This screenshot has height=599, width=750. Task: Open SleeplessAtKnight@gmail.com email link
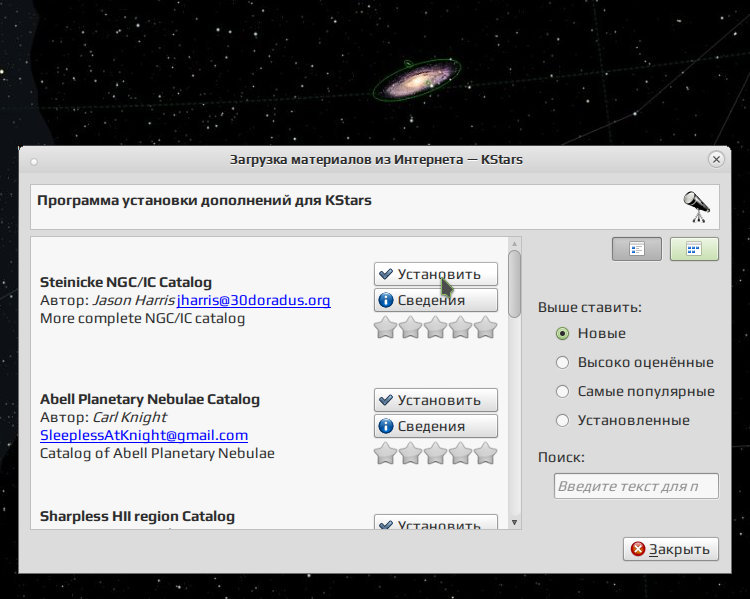(144, 435)
